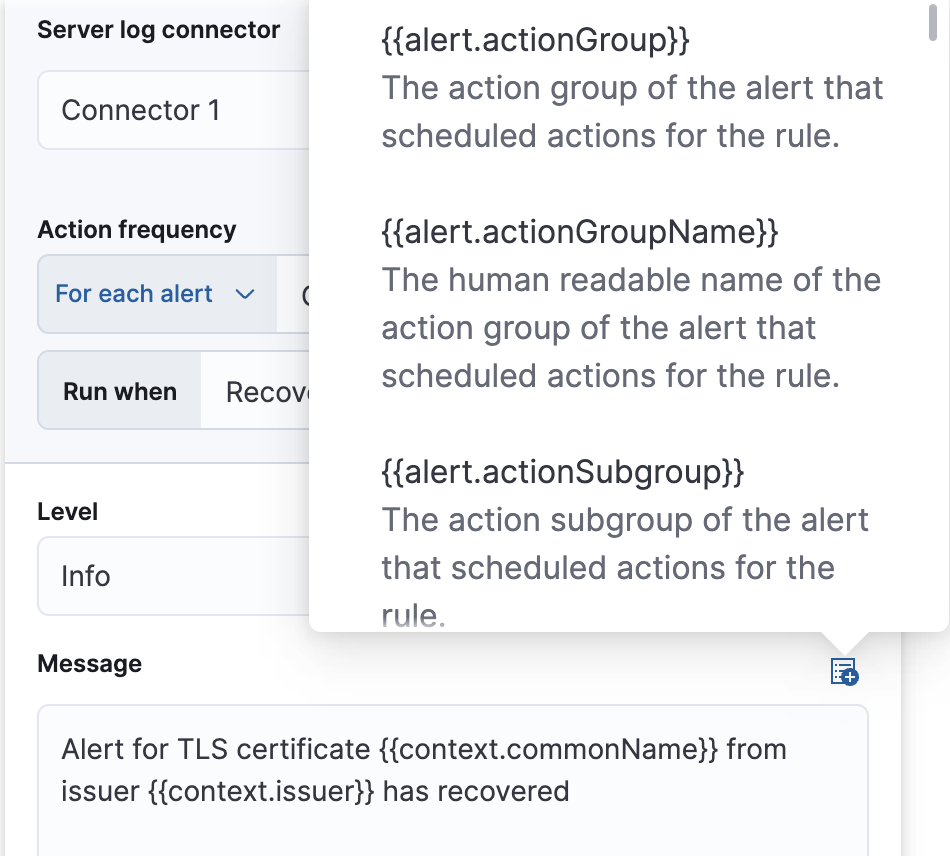Change the Level from Info
This screenshot has height=856, width=950.
(170, 576)
